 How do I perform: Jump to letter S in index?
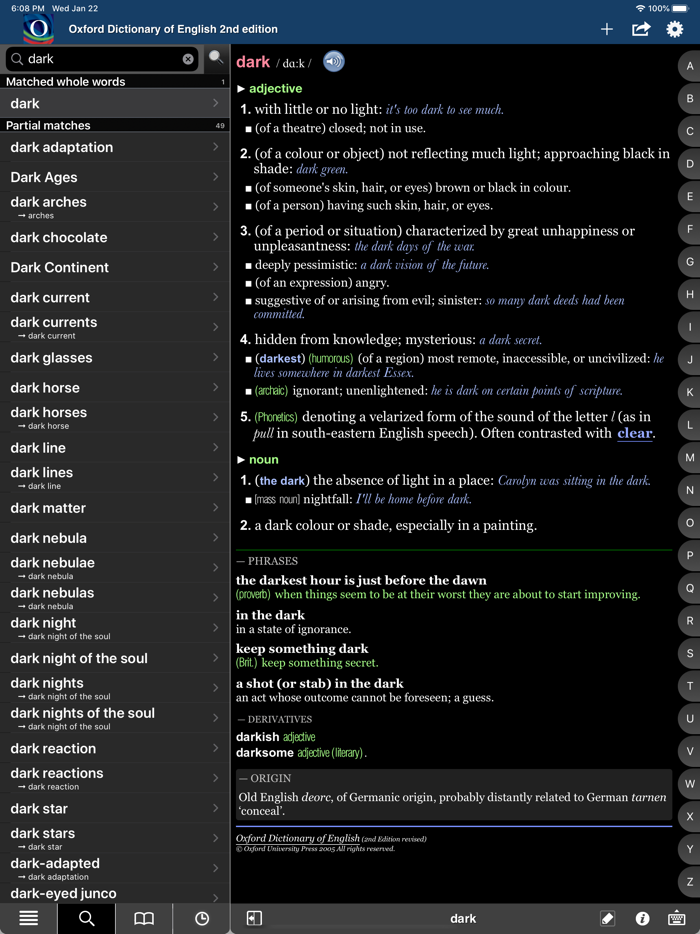coord(690,653)
